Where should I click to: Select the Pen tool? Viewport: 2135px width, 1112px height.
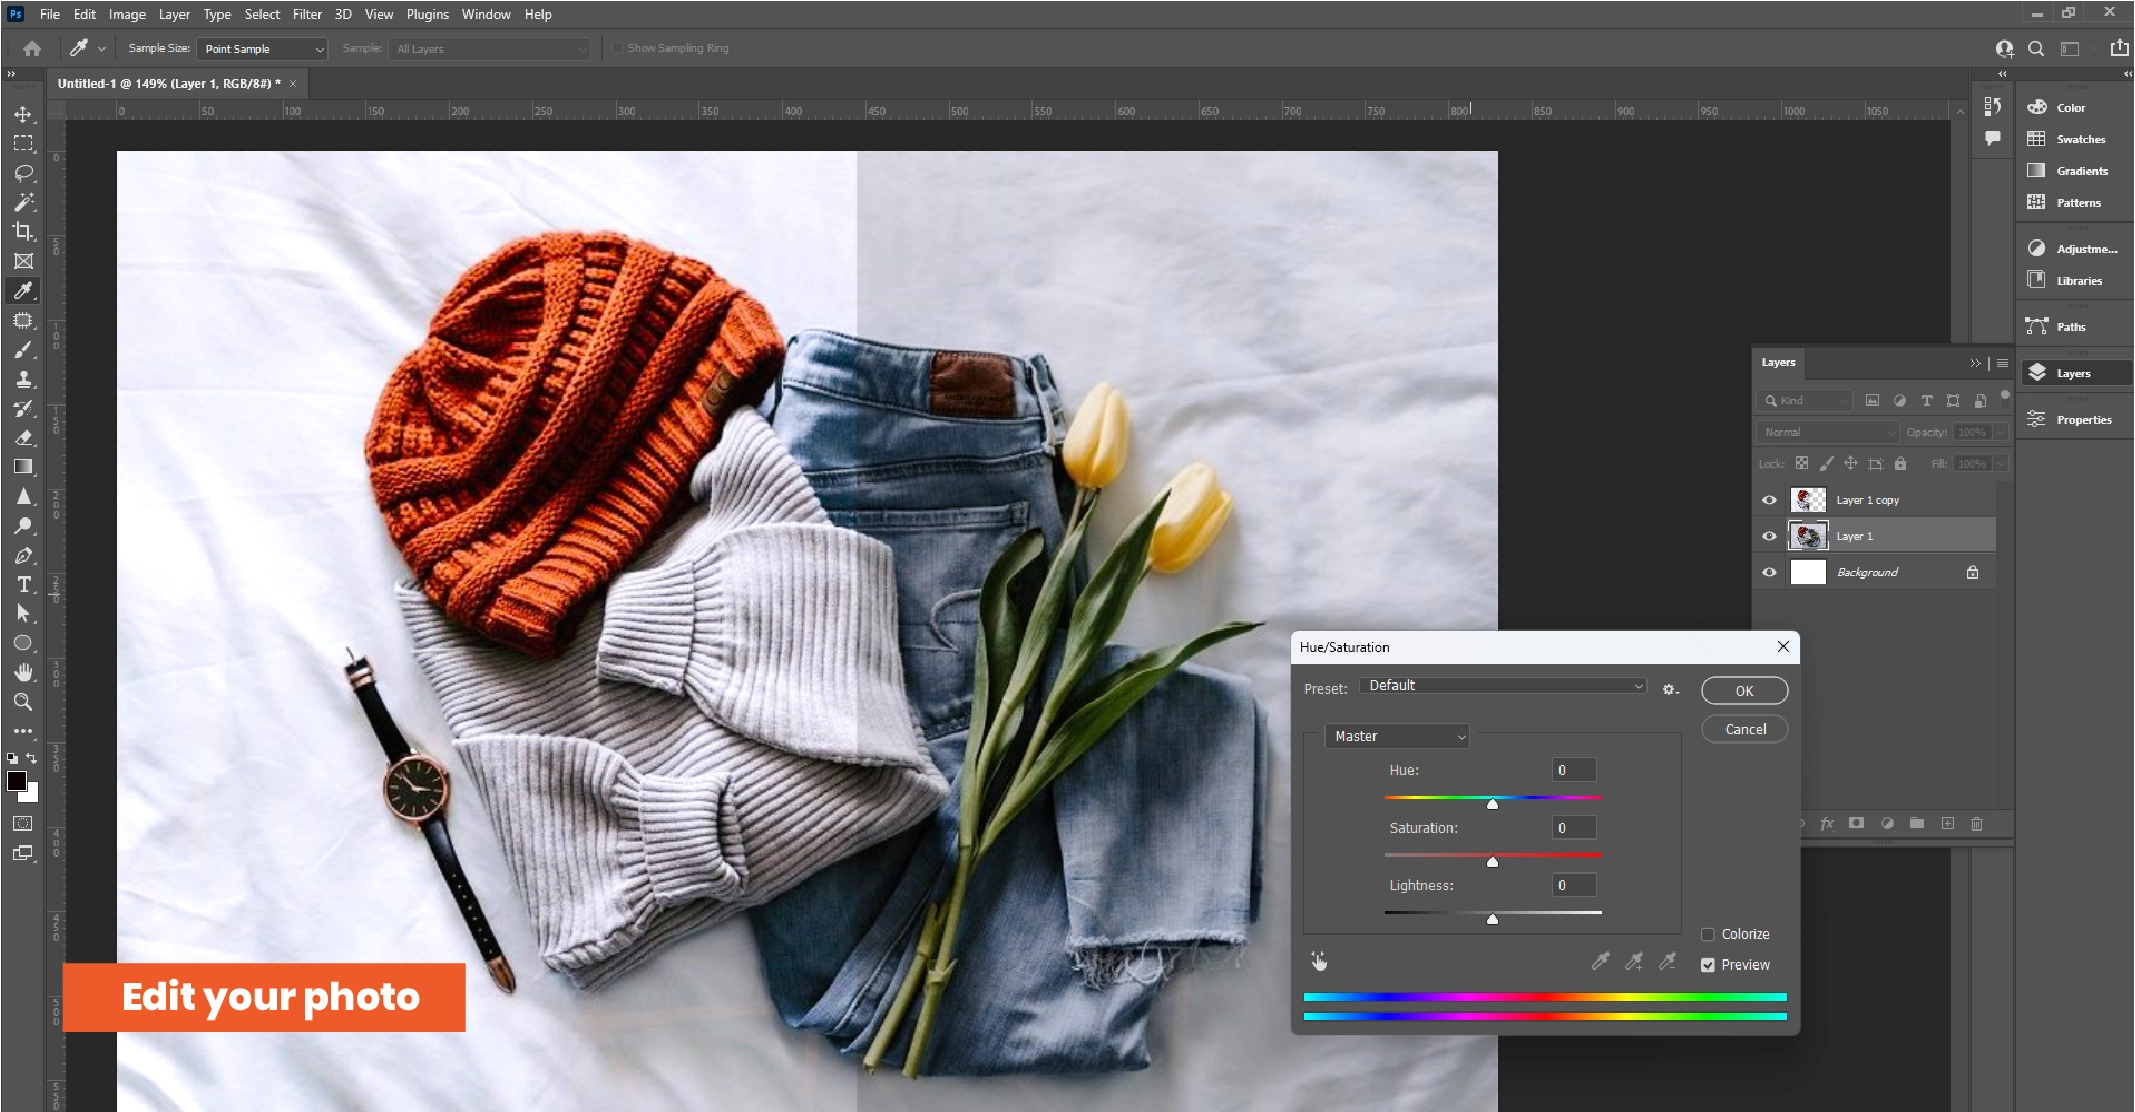(x=23, y=555)
